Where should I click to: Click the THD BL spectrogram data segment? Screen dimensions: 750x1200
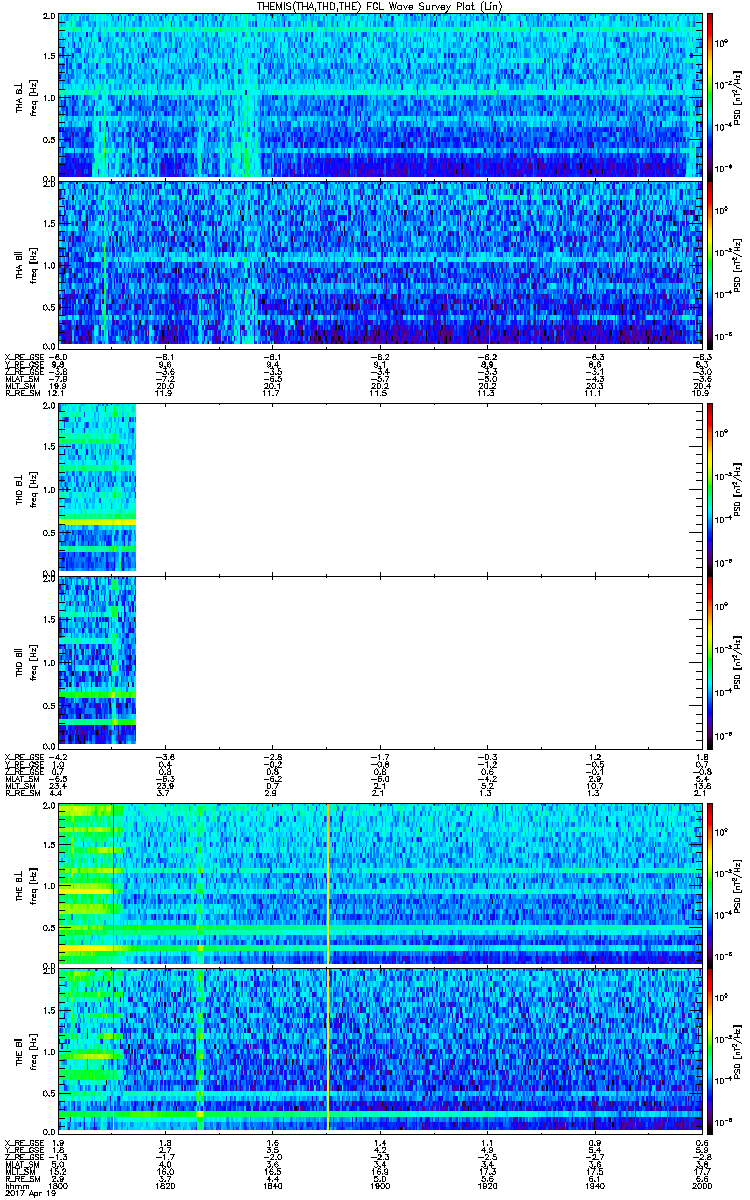tap(97, 487)
